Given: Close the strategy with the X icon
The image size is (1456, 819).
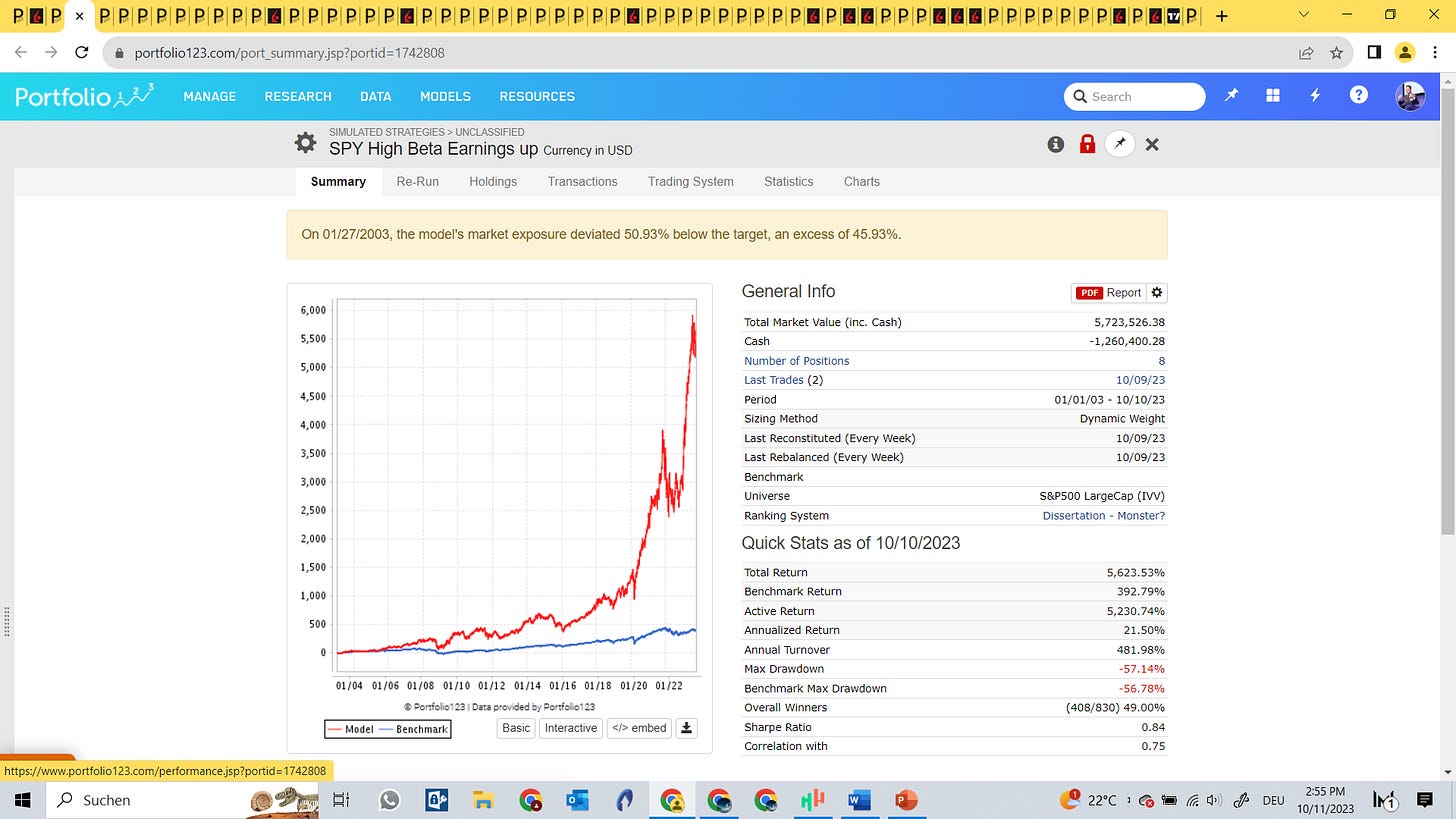Looking at the screenshot, I should point(1152,144).
